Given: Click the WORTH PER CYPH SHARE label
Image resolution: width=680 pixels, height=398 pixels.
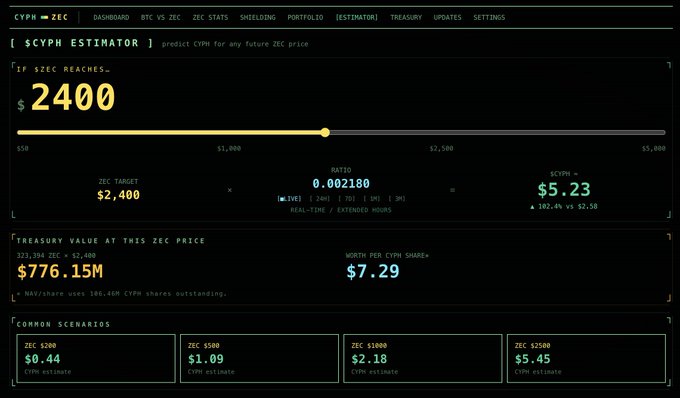Looking at the screenshot, I should point(387,255).
